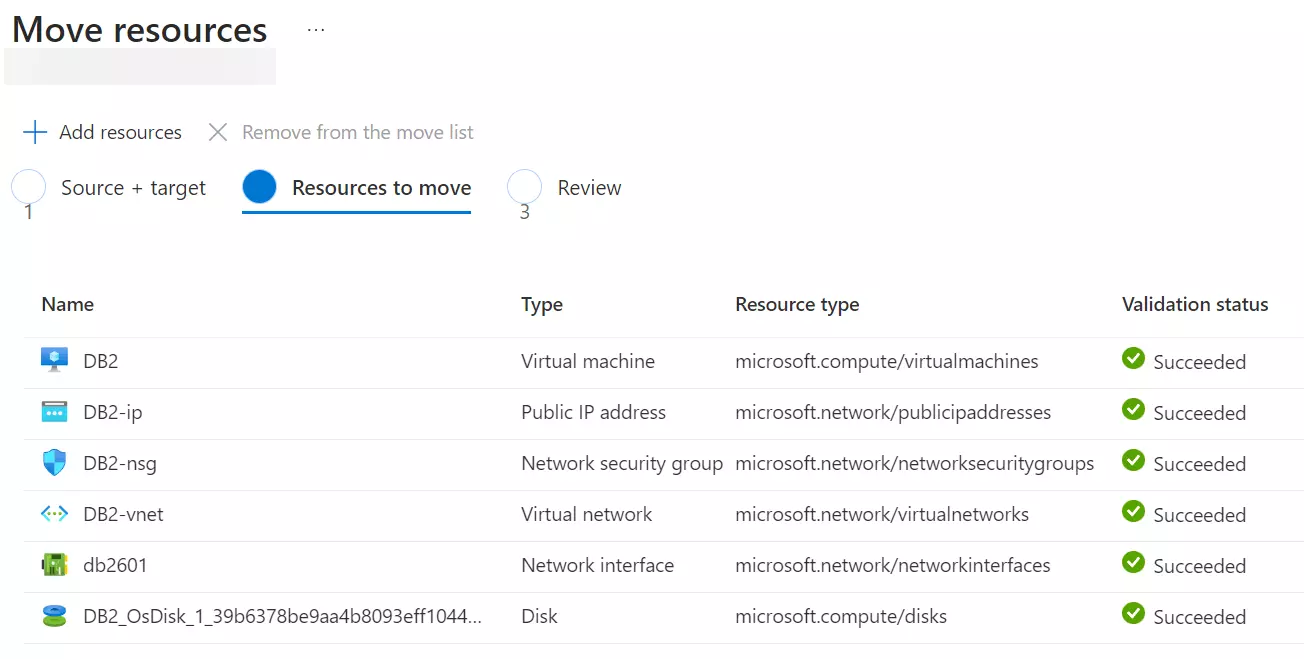Click the plus icon for Add resources
The width and height of the screenshot is (1304, 659).
tap(35, 132)
